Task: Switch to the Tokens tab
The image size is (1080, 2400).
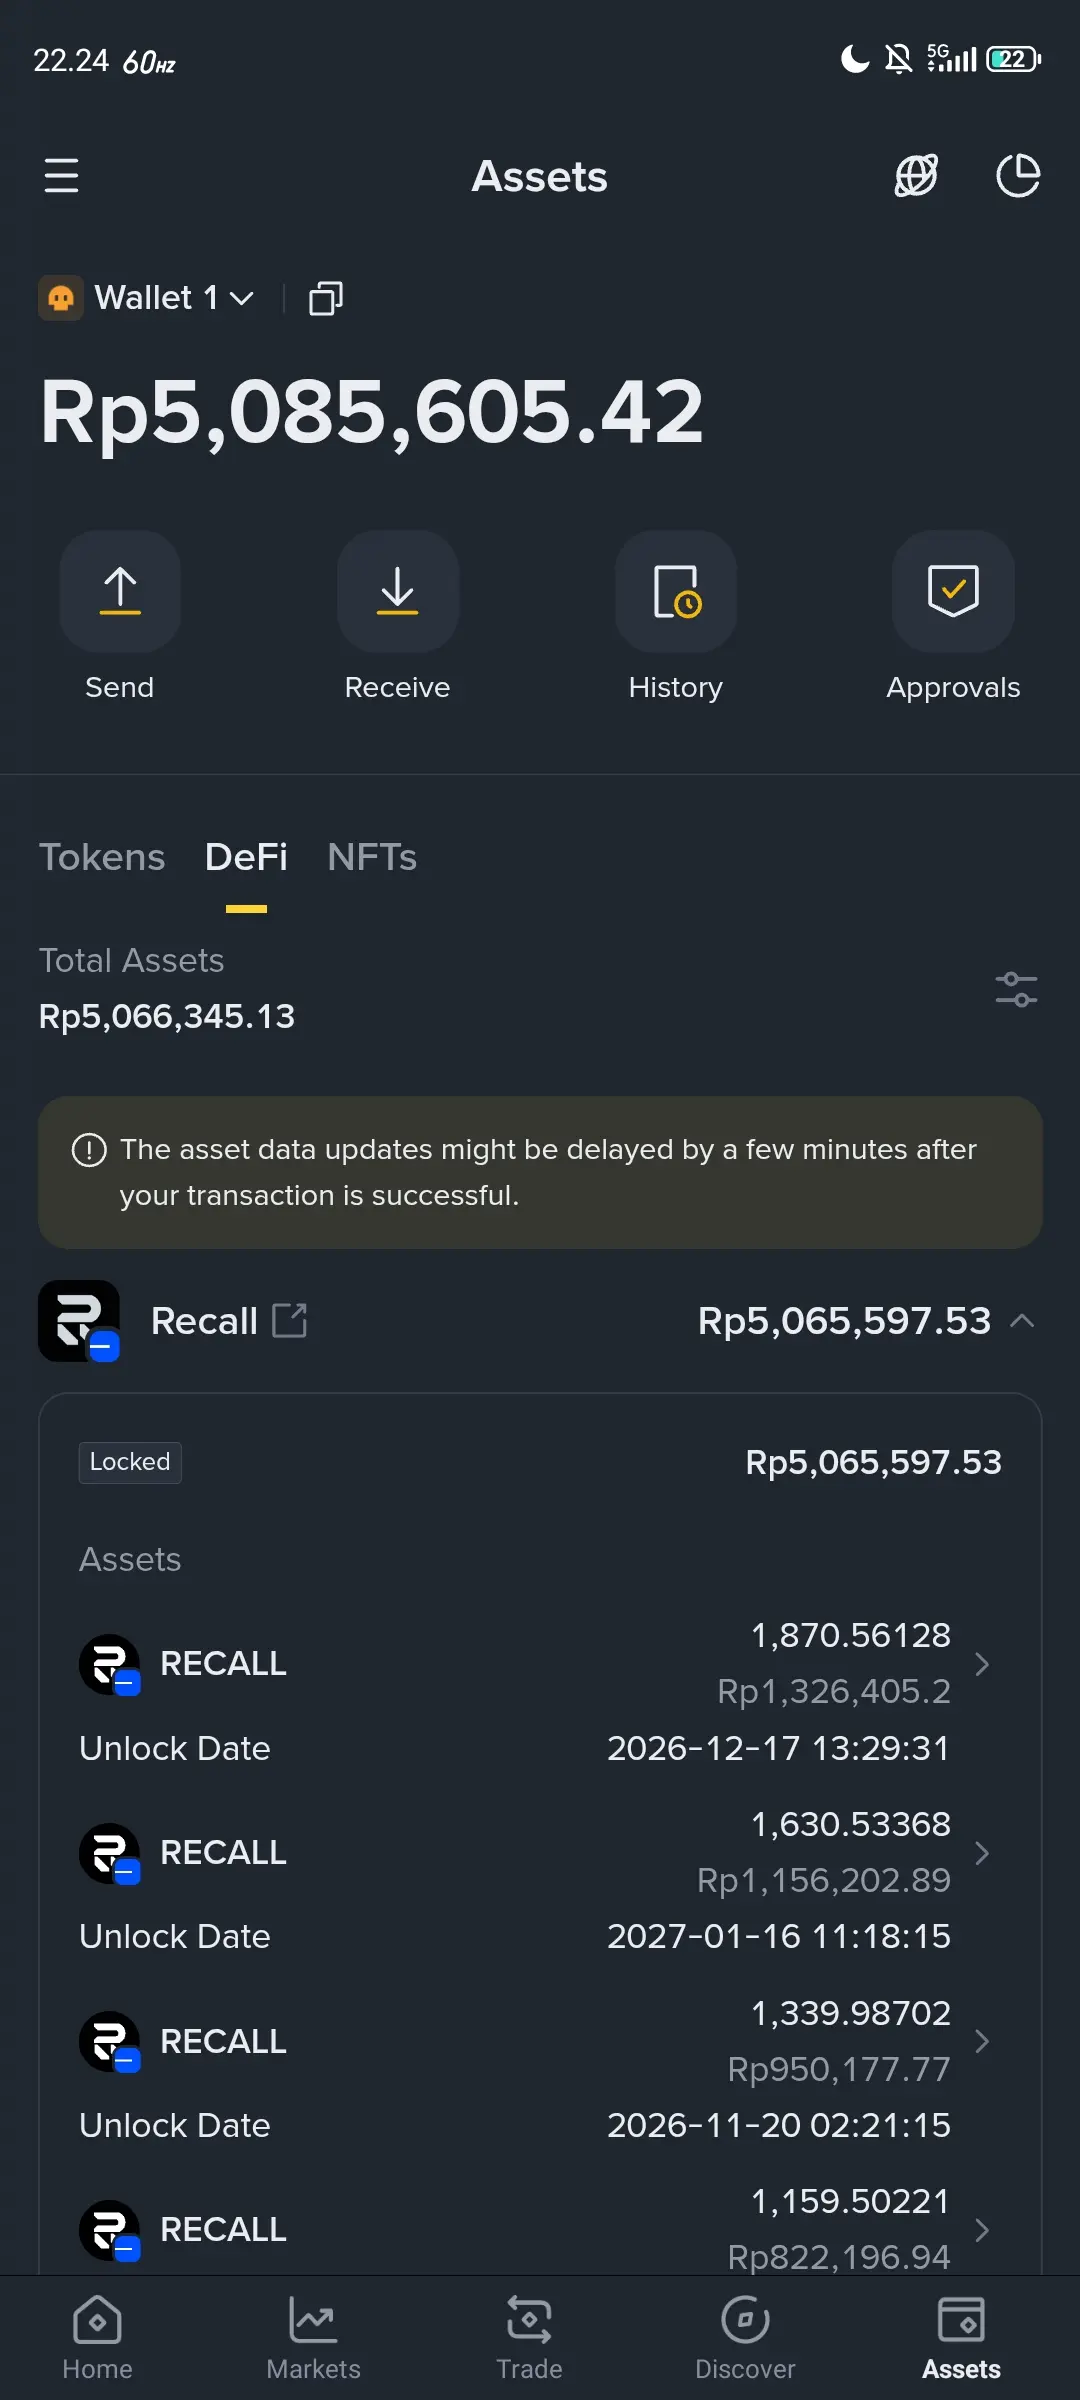Action: [102, 857]
